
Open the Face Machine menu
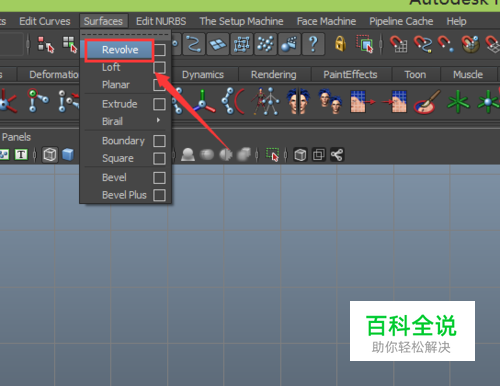[x=326, y=21]
